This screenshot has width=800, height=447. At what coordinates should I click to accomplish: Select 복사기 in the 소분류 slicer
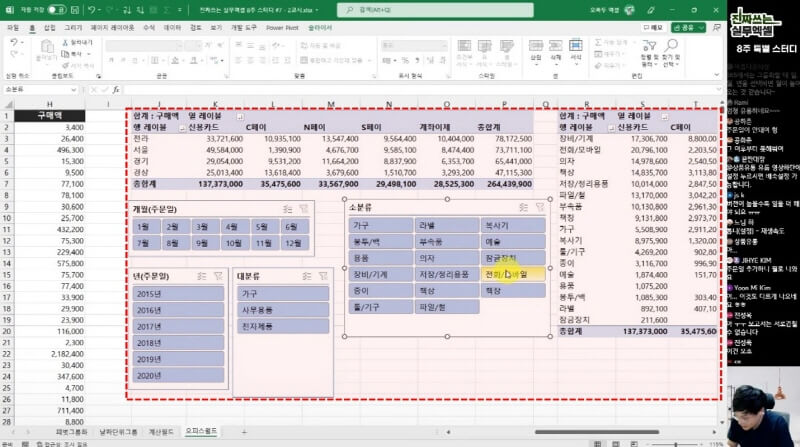(x=513, y=226)
